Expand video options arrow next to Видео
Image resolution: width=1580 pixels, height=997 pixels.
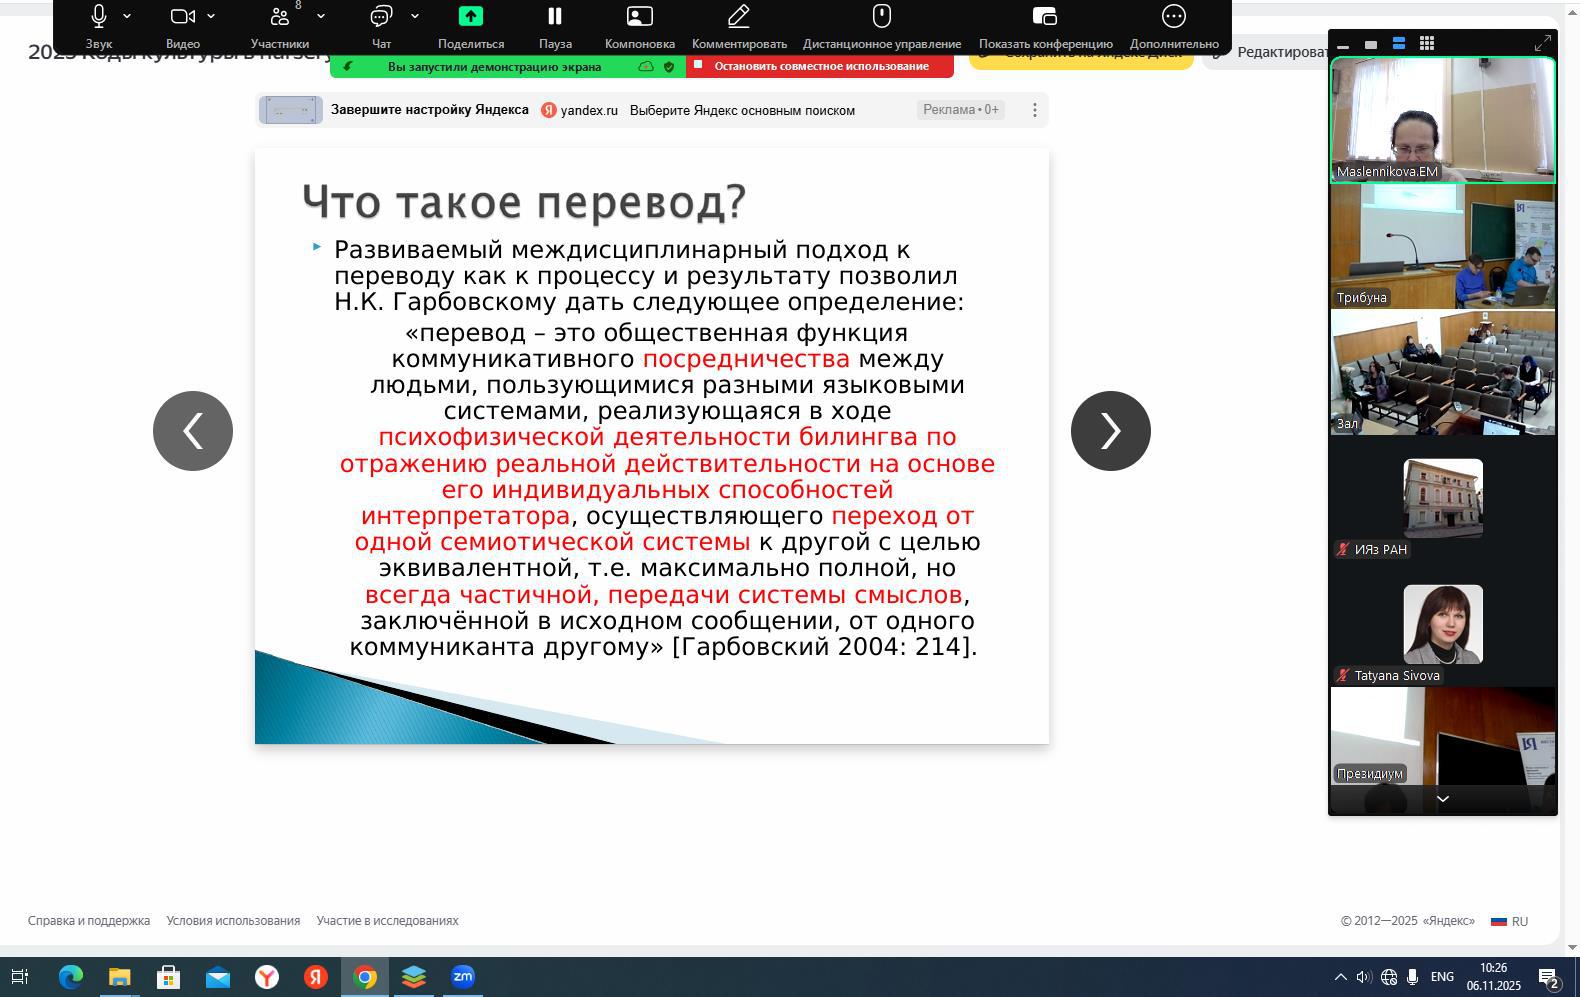coord(211,16)
